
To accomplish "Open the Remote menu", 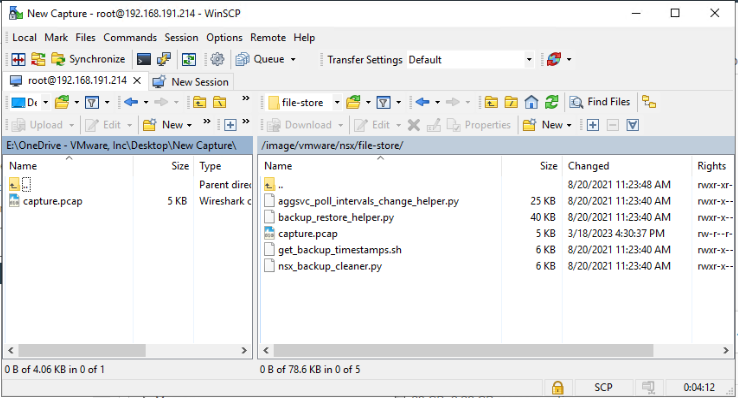I will tap(268, 38).
